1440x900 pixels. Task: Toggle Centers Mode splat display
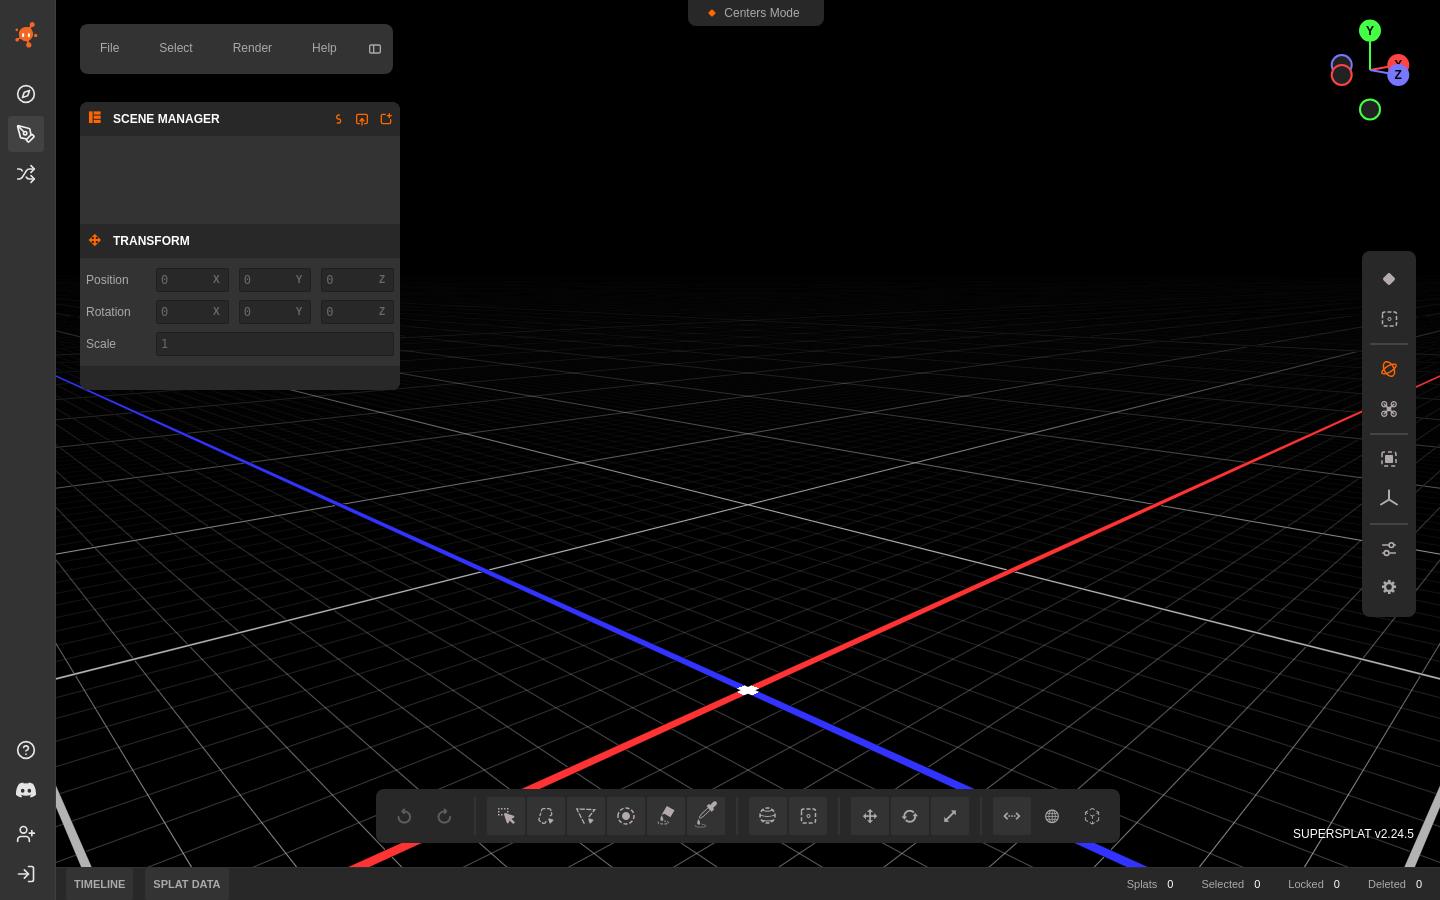[x=1389, y=279]
